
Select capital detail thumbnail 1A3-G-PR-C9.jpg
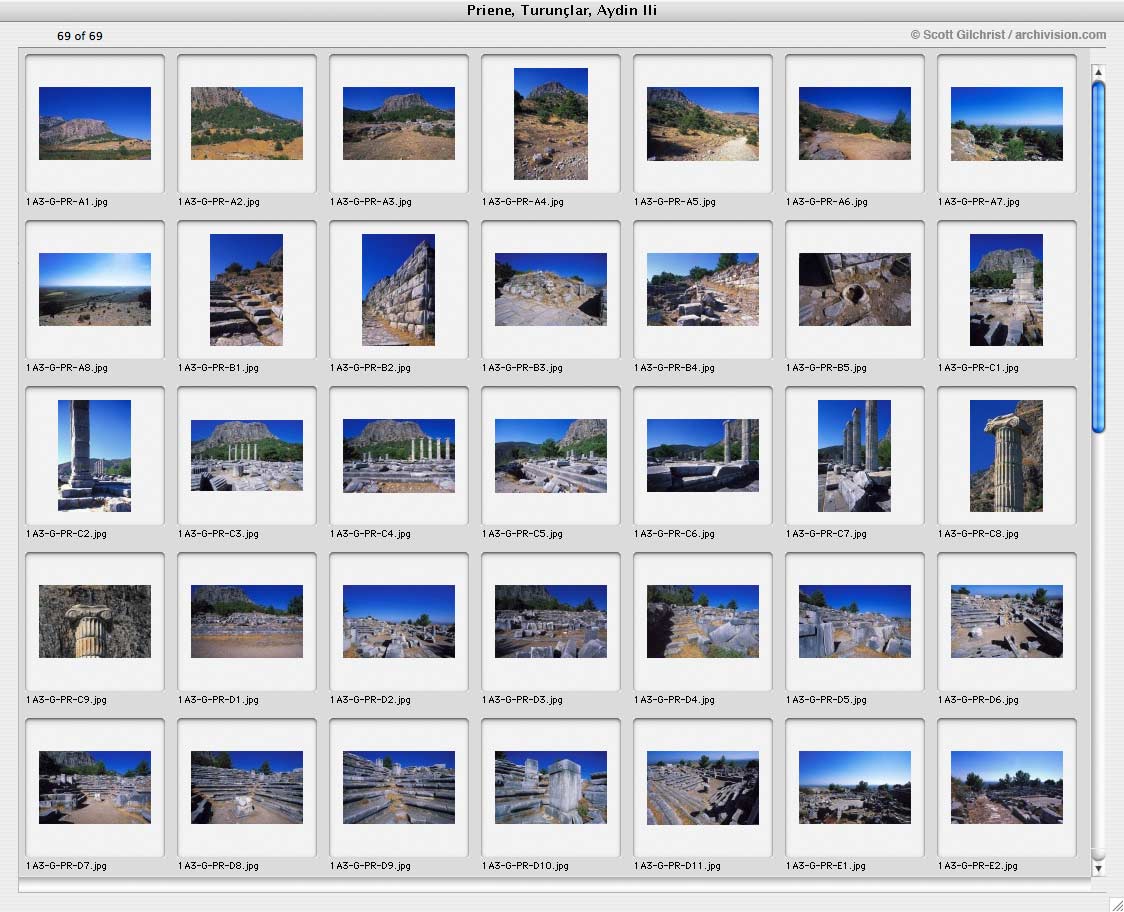[95, 622]
